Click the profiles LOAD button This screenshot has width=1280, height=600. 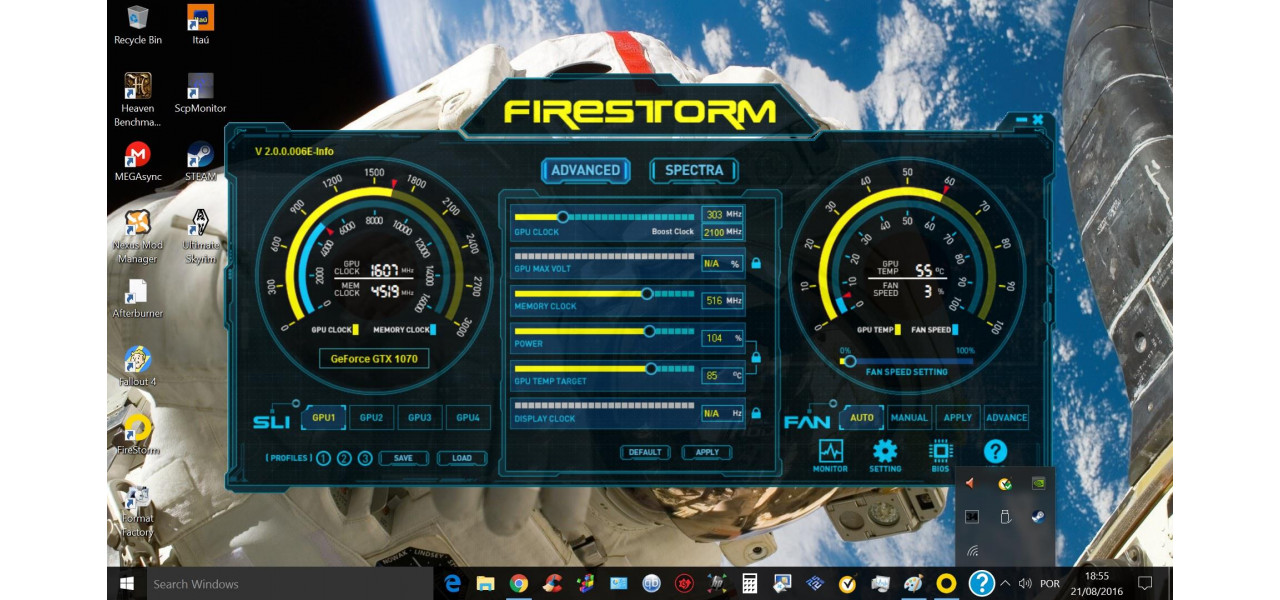click(462, 458)
